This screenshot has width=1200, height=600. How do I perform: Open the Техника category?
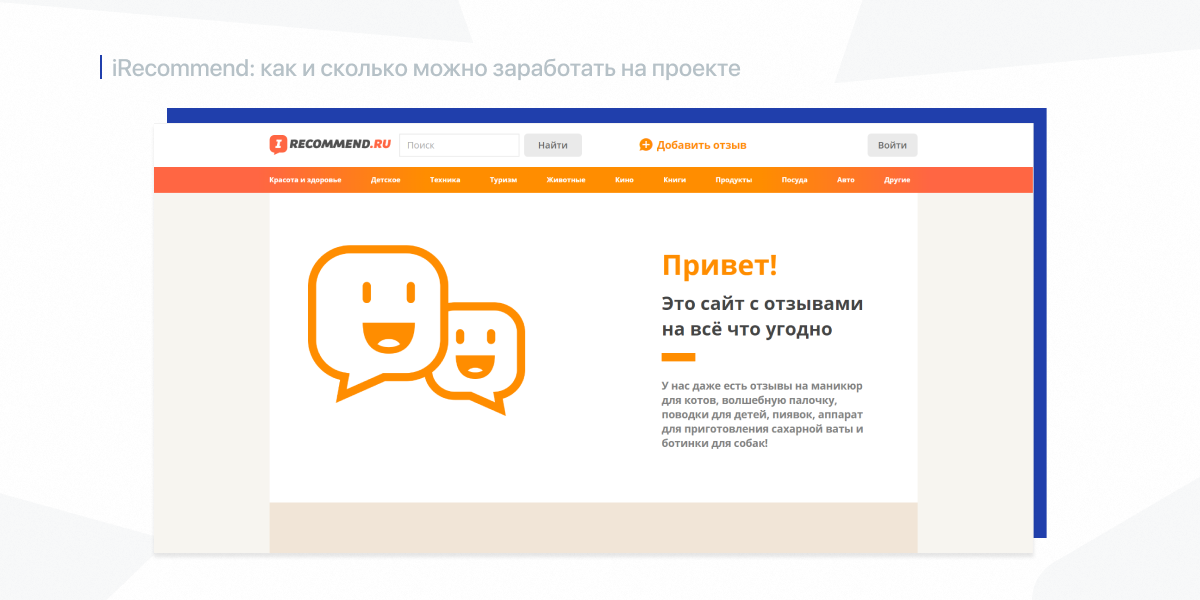coord(445,180)
